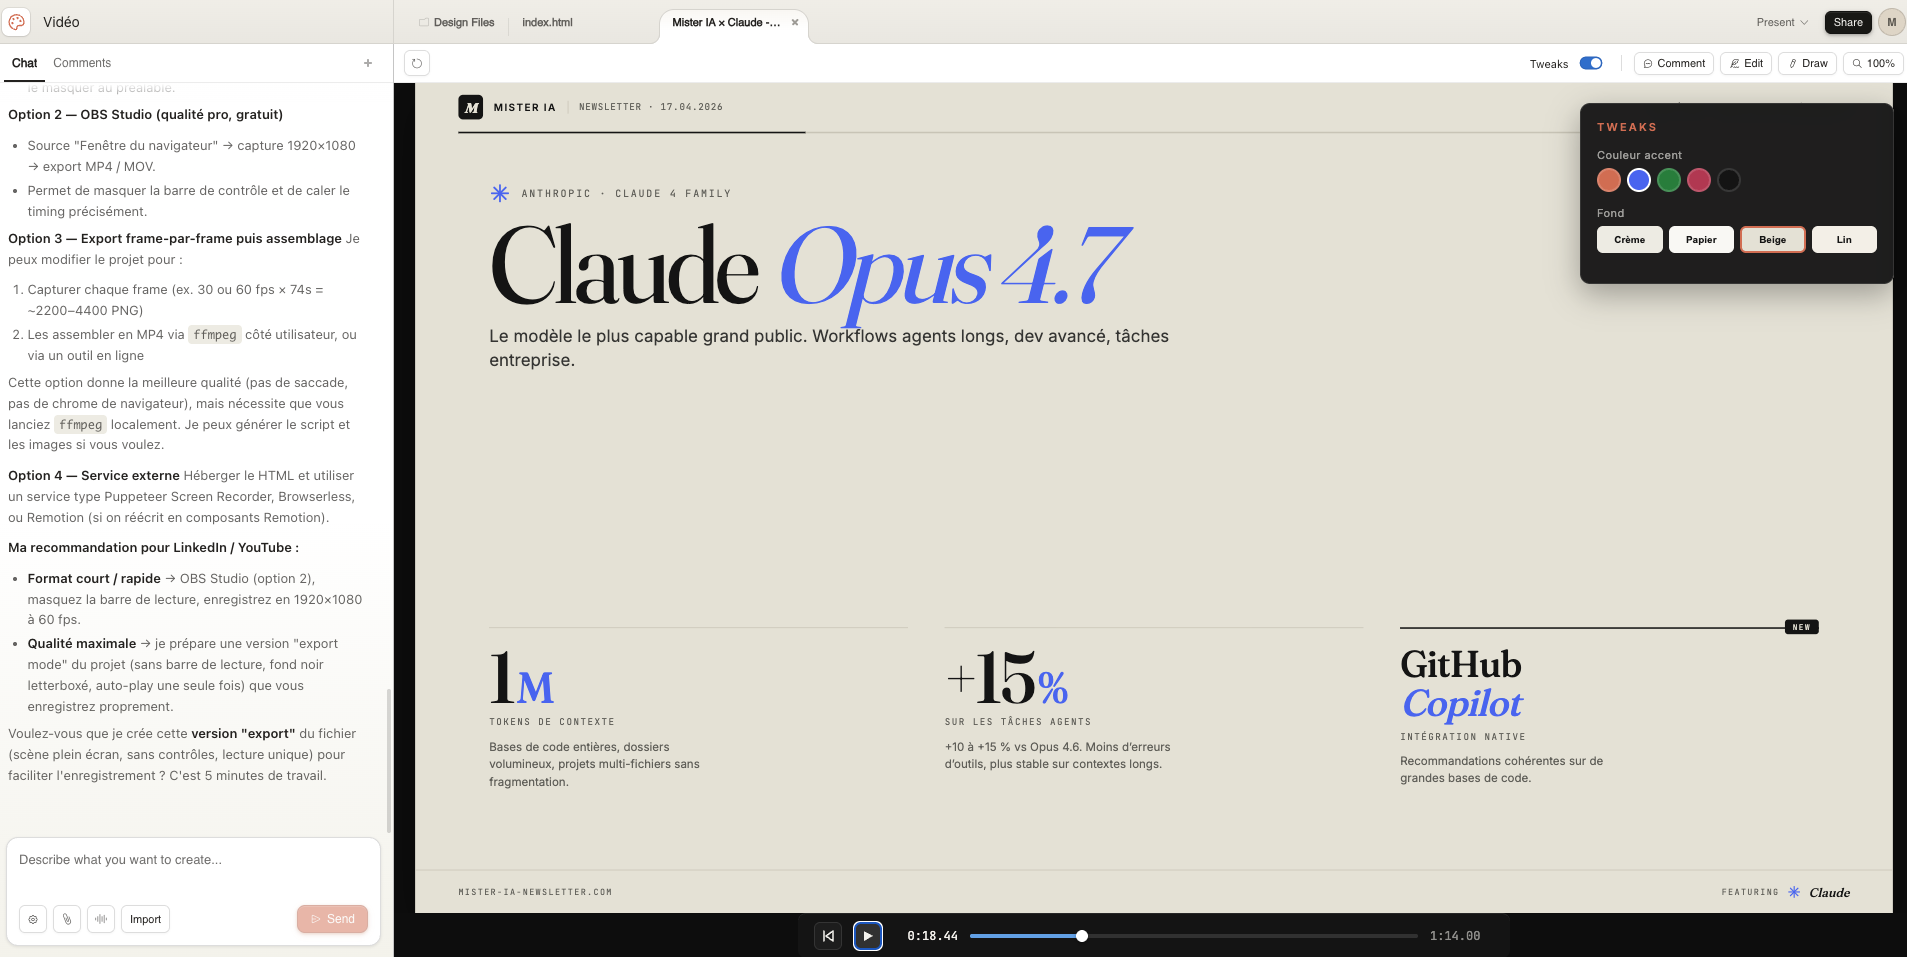
Task: Click "Ma recommandation pour LinkedIn / YouTube" text
Action: pyautogui.click(x=153, y=548)
